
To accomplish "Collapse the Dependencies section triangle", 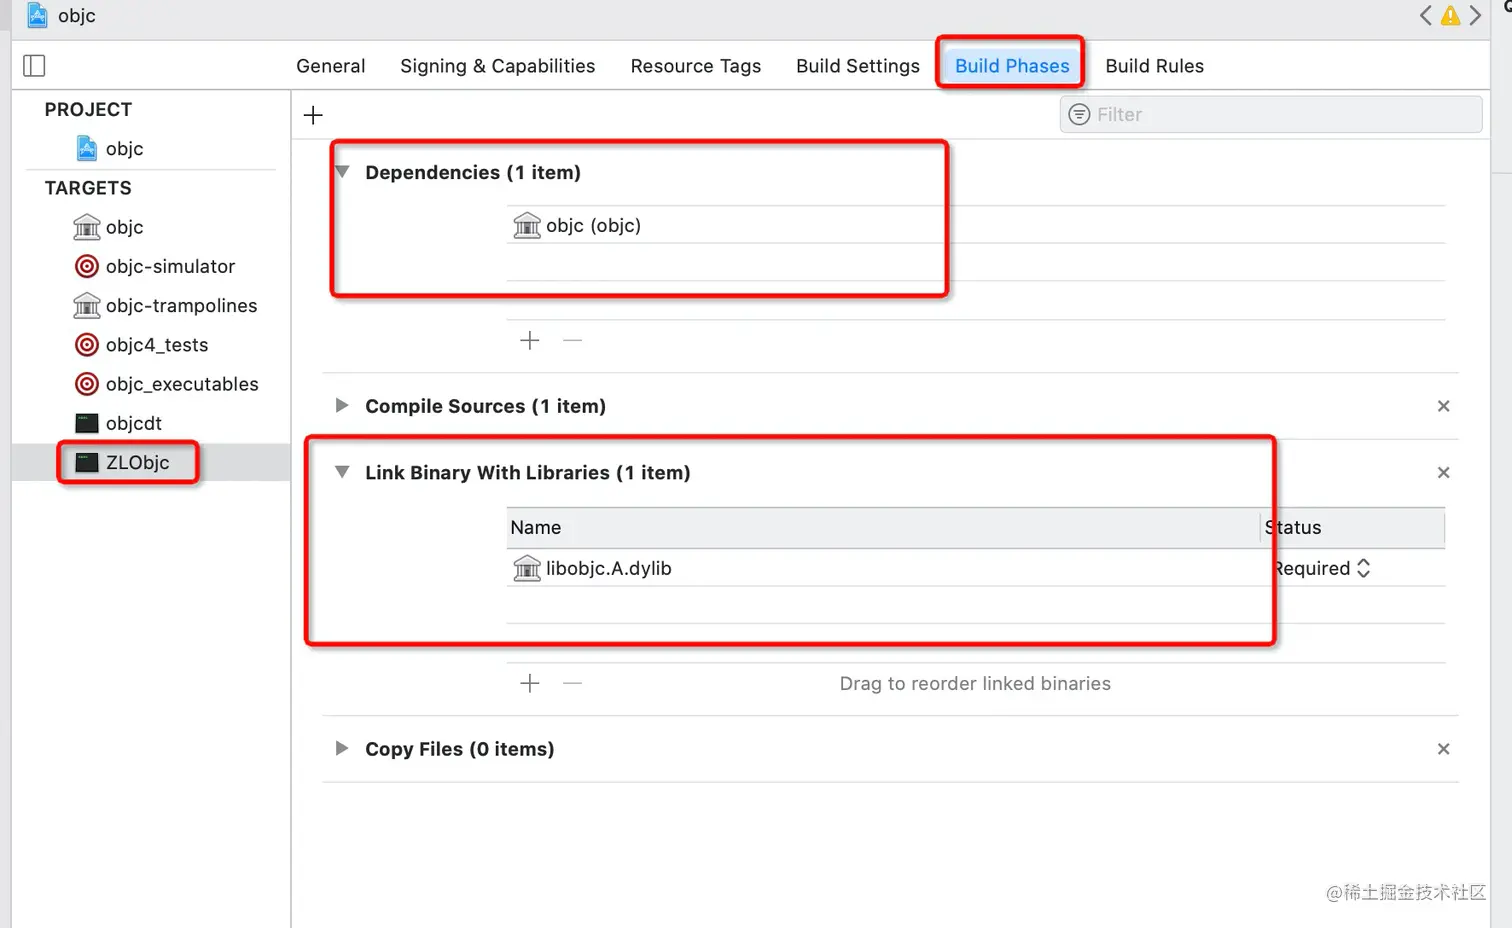I will (x=342, y=172).
